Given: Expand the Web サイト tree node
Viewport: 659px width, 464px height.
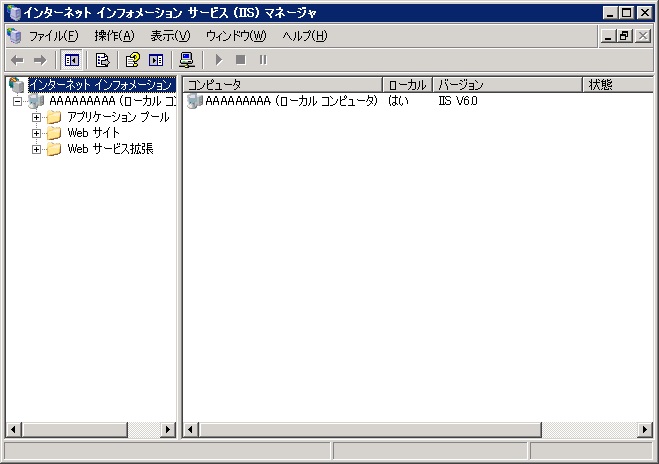Looking at the screenshot, I should pos(37,133).
